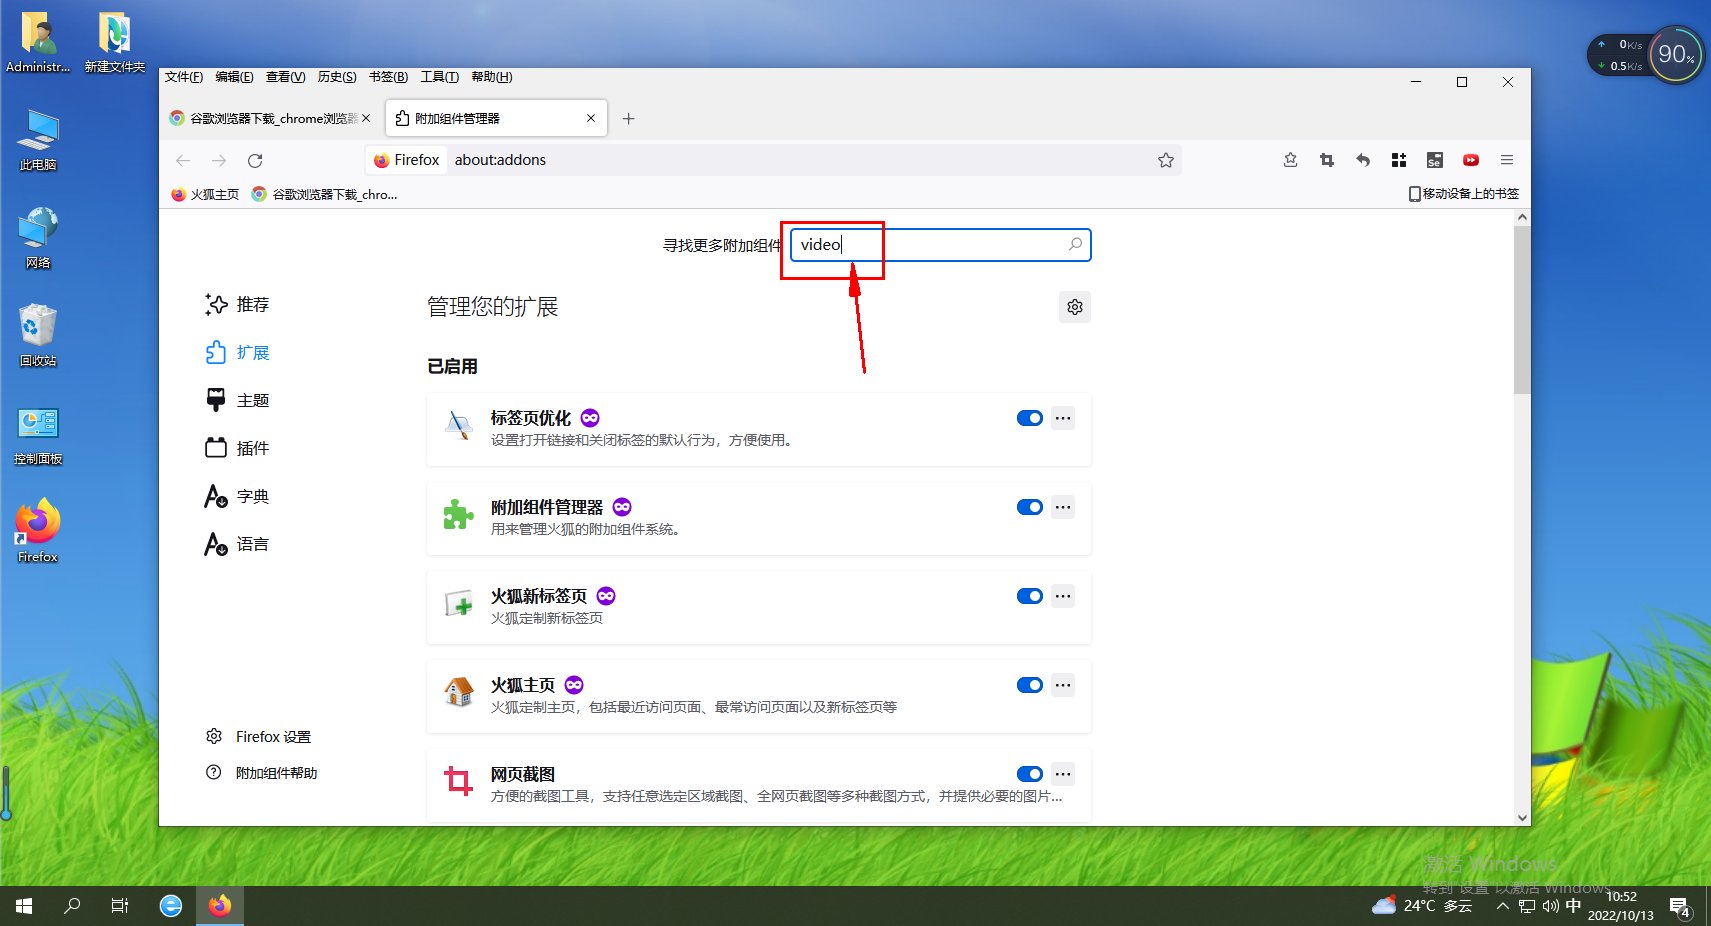
Task: Open 附加组件帮助 link
Action: 261,773
